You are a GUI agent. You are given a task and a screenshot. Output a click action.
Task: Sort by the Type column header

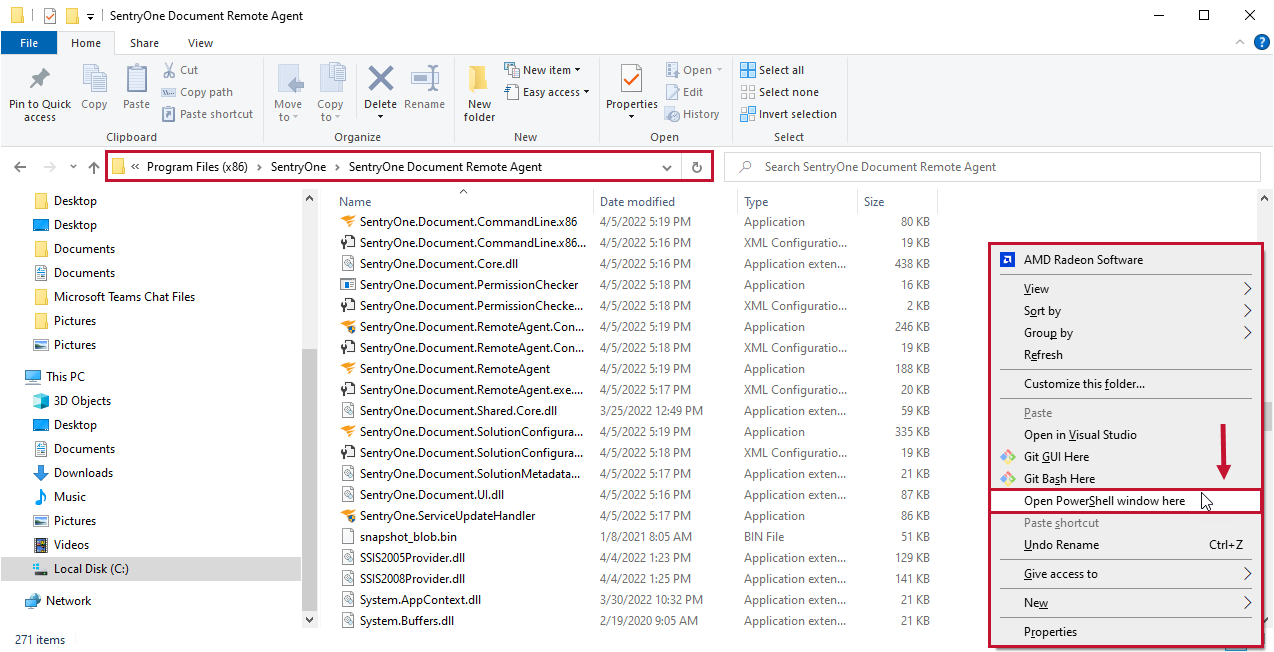[x=756, y=202]
